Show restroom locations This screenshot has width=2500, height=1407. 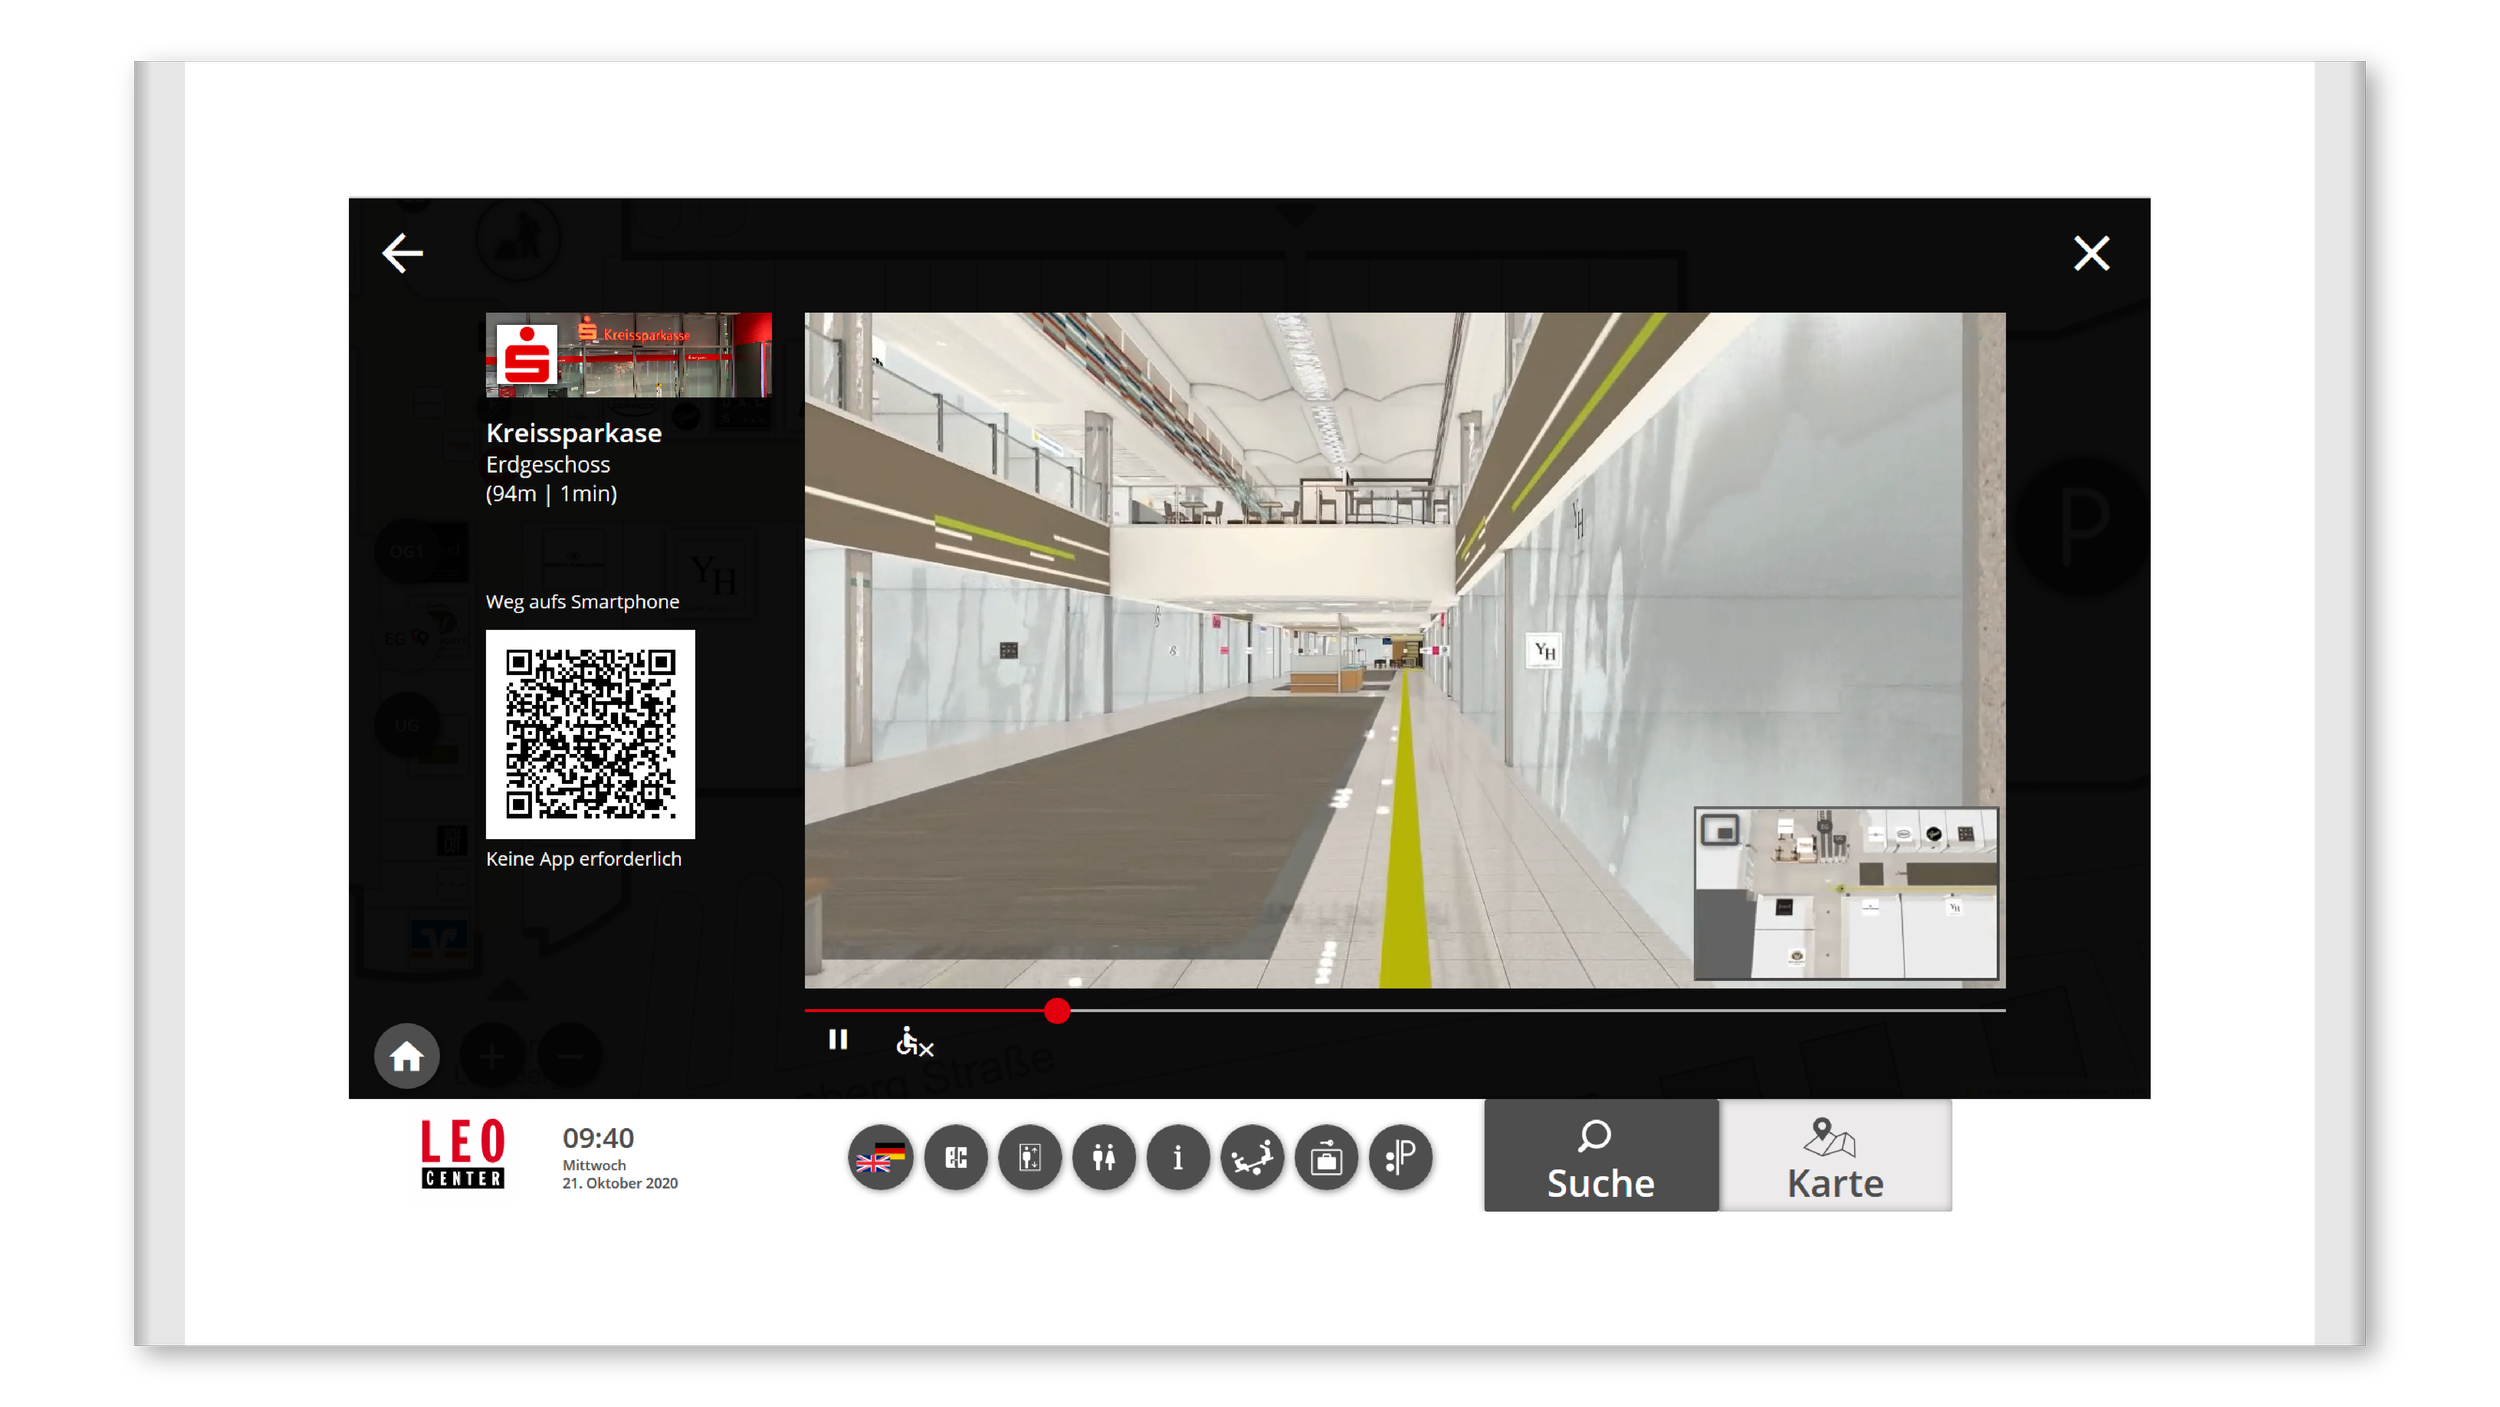click(1104, 1157)
